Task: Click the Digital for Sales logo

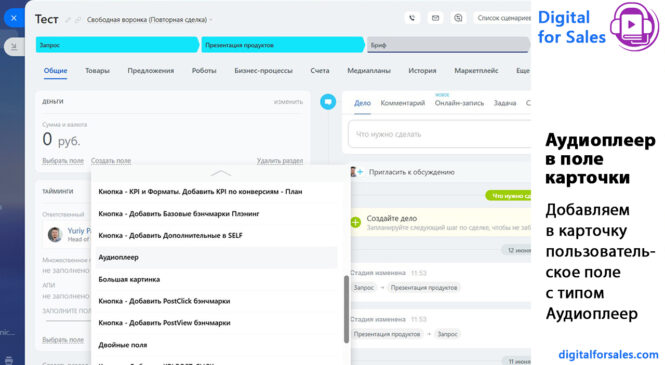Action: (x=598, y=27)
